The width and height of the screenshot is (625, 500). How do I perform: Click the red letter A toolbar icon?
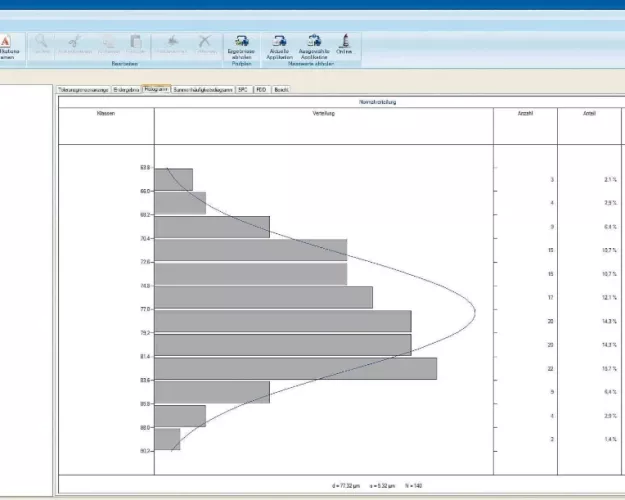click(5, 41)
